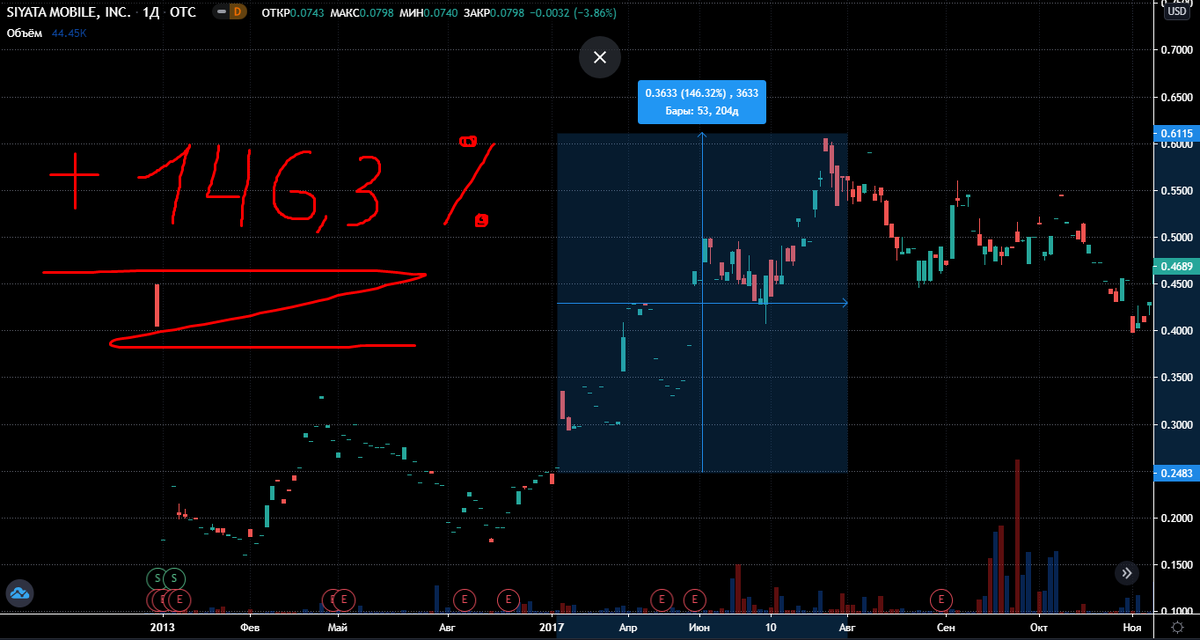This screenshot has width=1200, height=640.
Task: Click earnings E marker above Июн label
Action: [694, 599]
